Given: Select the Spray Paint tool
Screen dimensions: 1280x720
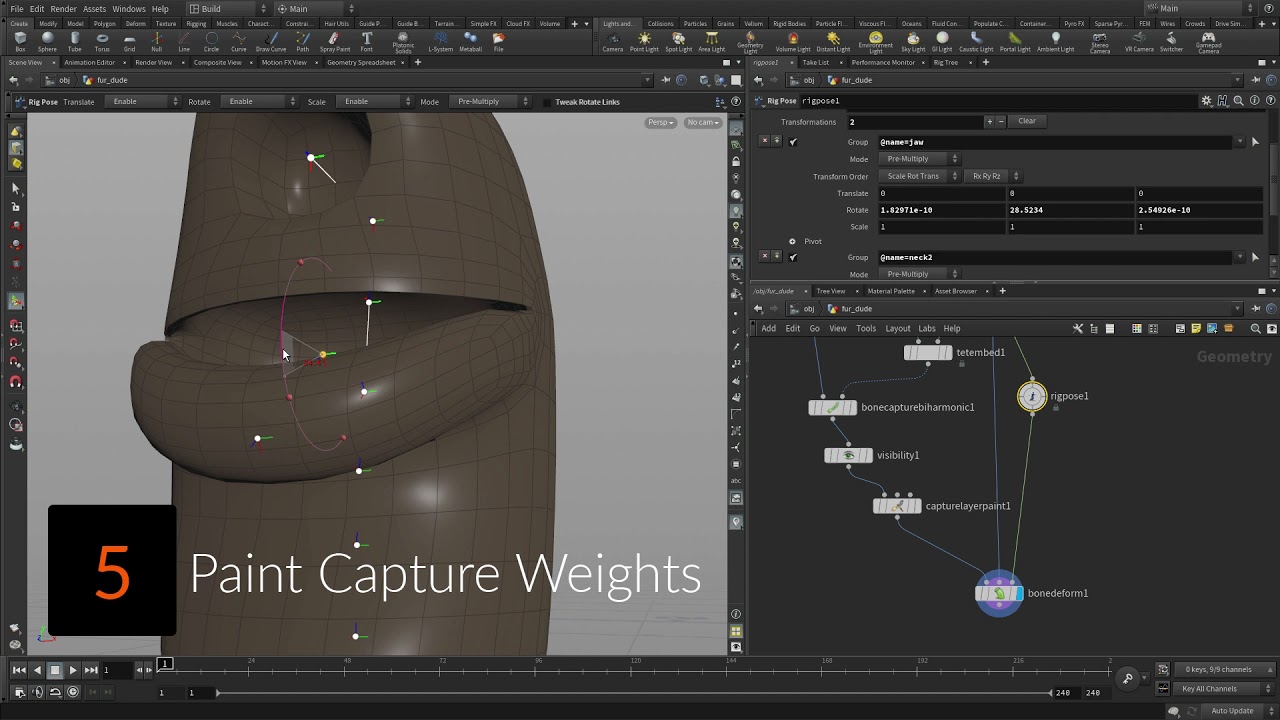Looking at the screenshot, I should coord(335,42).
